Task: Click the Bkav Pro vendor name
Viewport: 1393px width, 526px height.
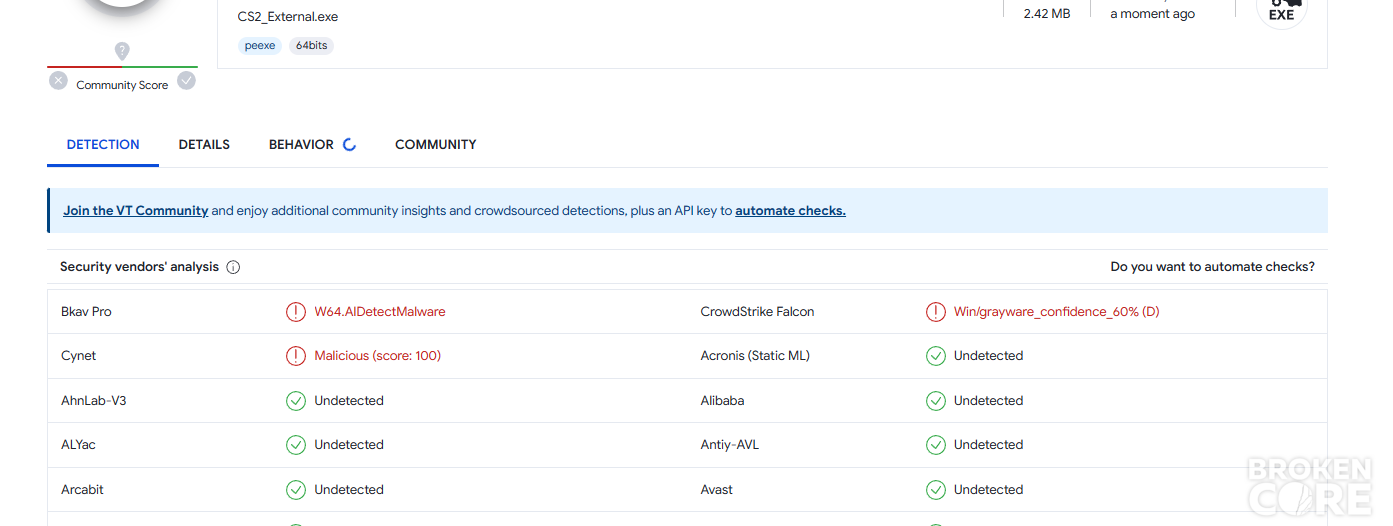Action: (x=86, y=312)
